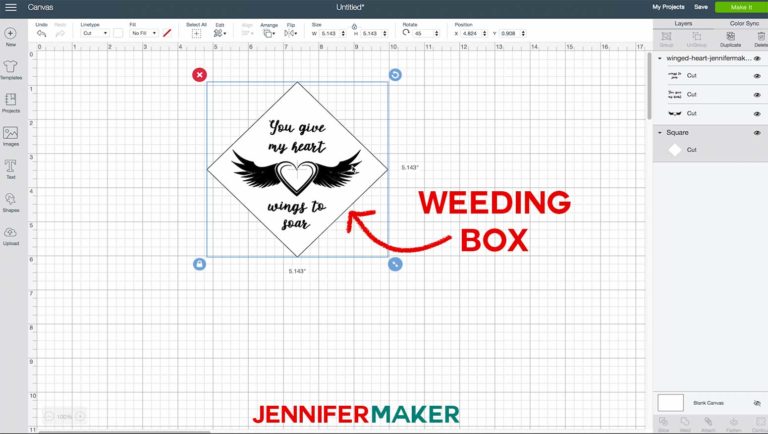This screenshot has width=768, height=434.
Task: Click the Untitled* project title
Action: click(350, 7)
